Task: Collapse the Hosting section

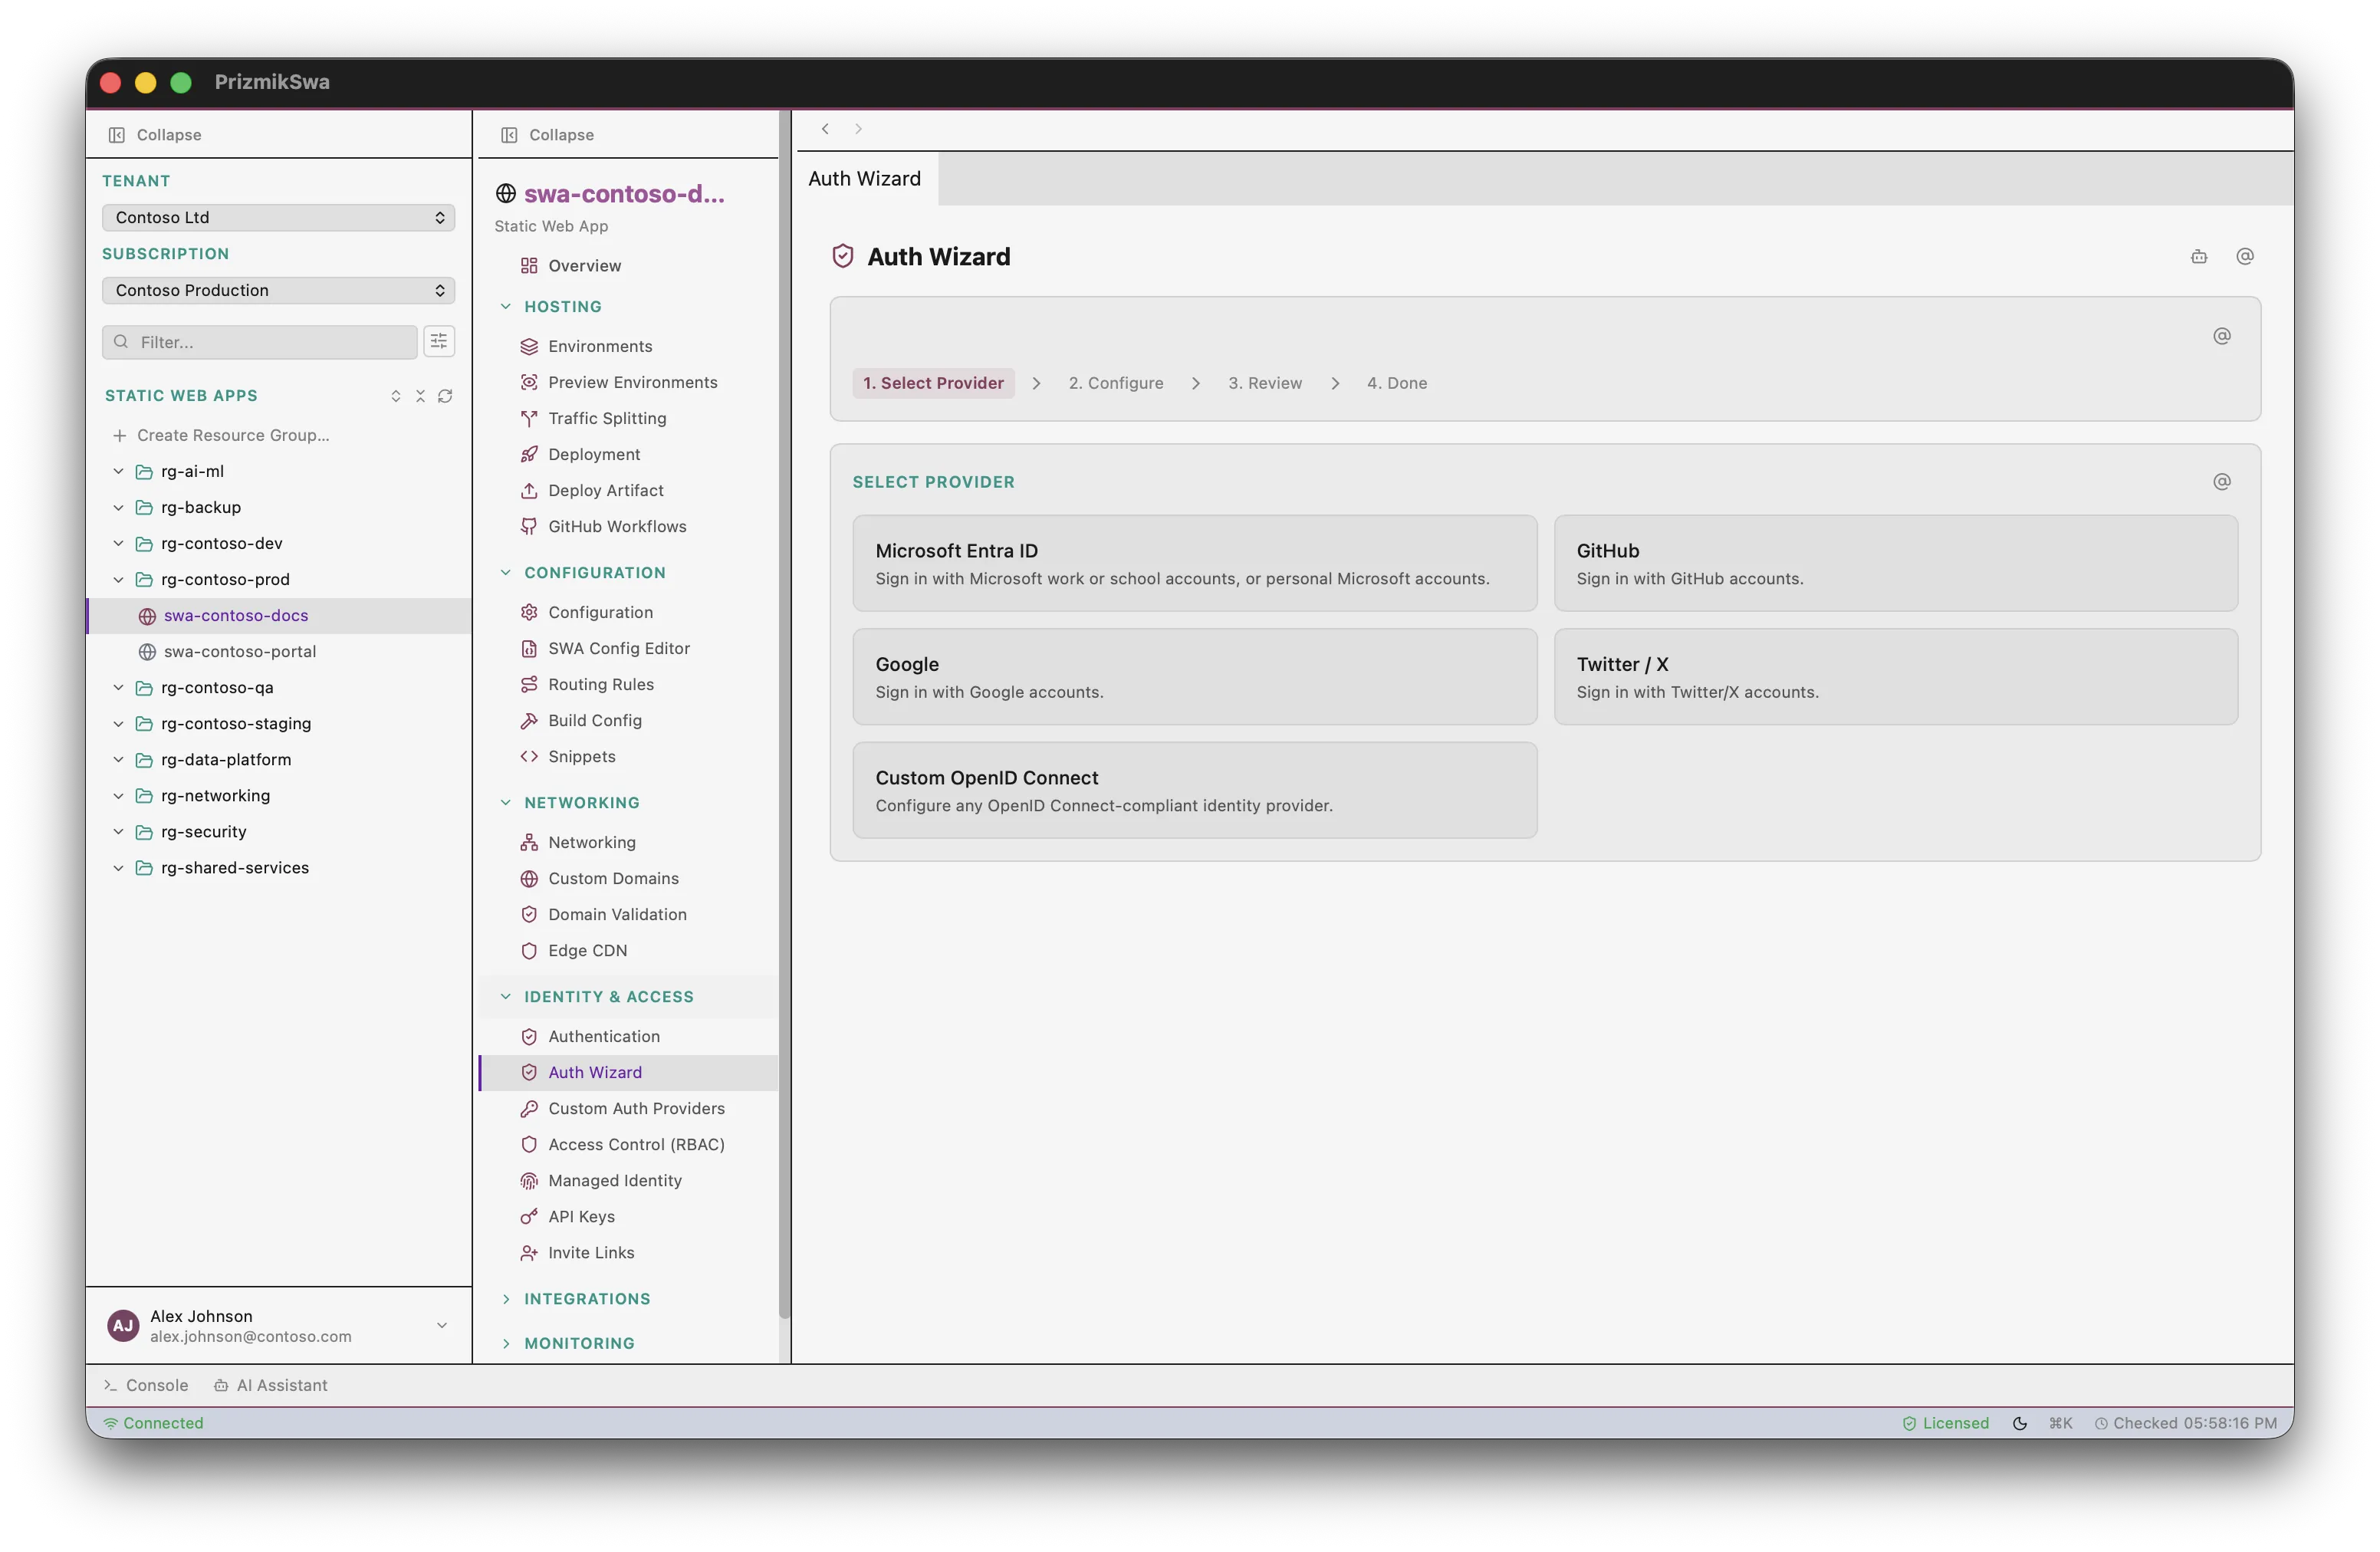Action: click(x=505, y=307)
